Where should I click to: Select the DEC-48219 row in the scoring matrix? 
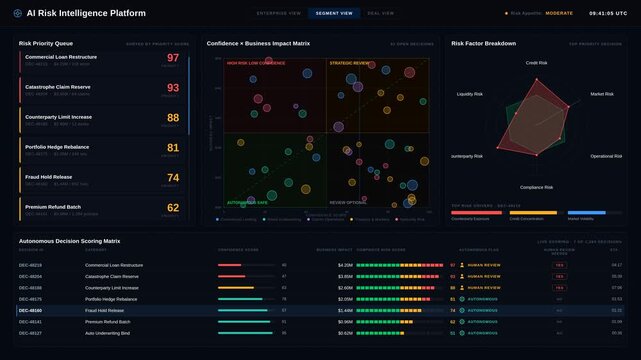[x=320, y=265]
